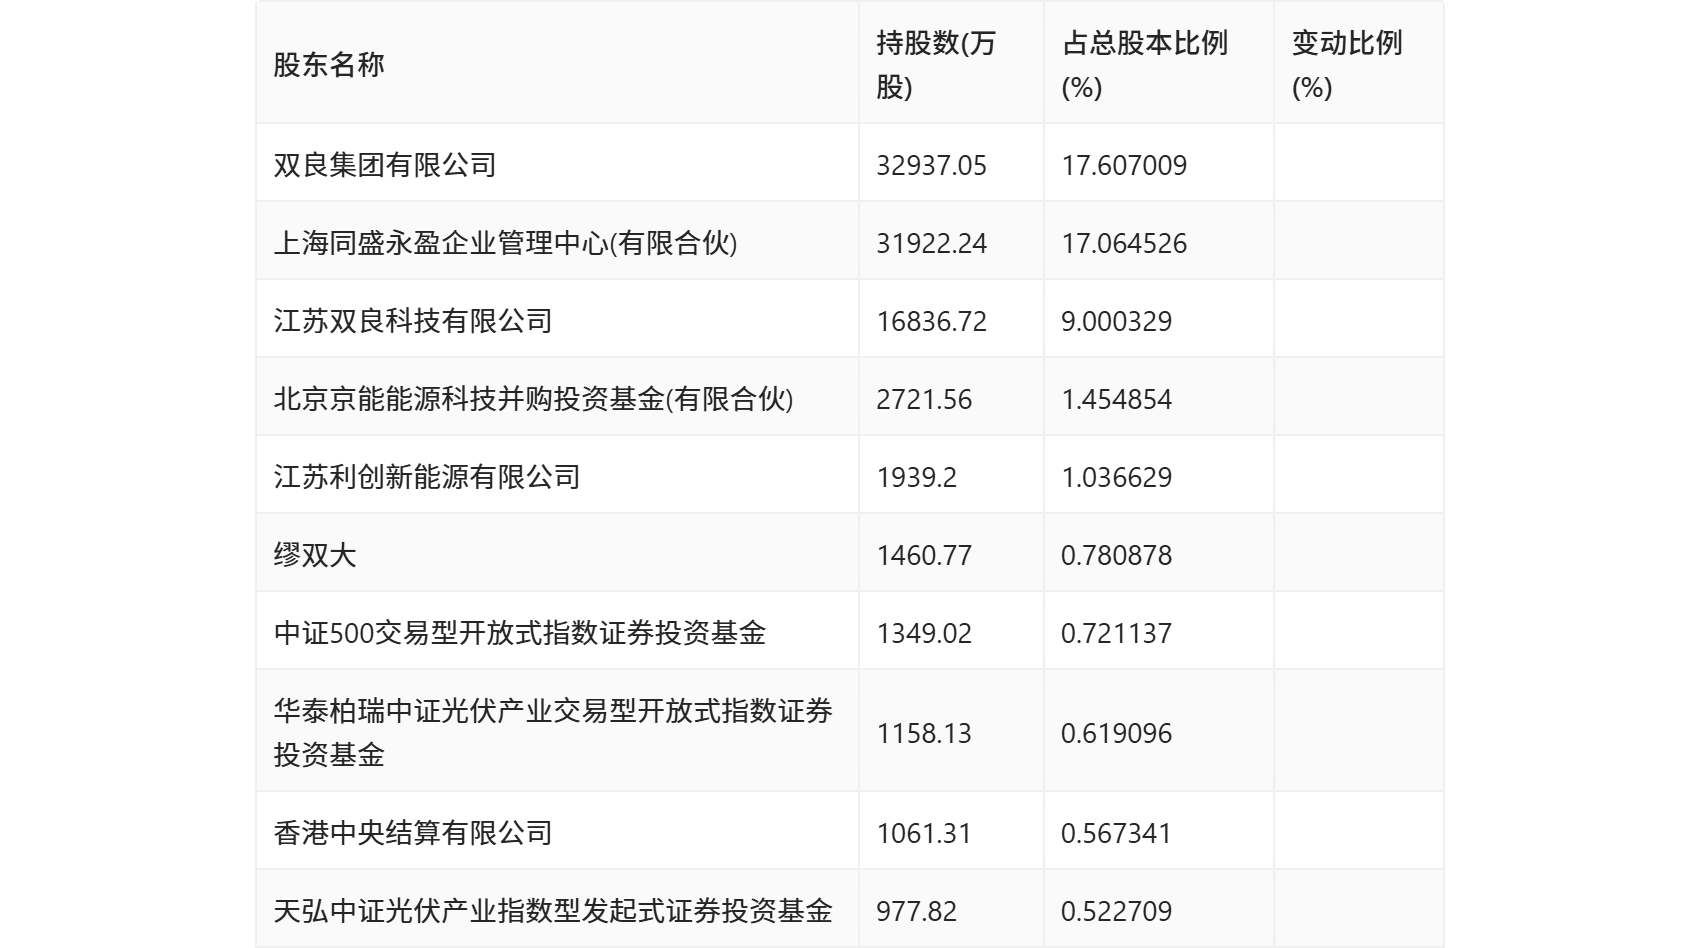Click the percentage 1.036629

(1116, 477)
